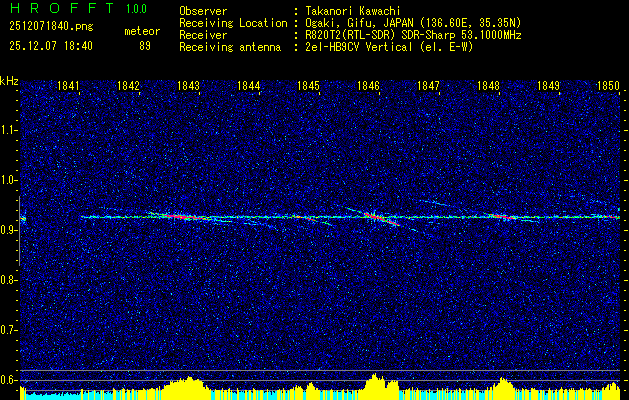The width and height of the screenshot is (629, 400).
Task: Select the 1.0 frequency axis label
Action: click(8, 180)
